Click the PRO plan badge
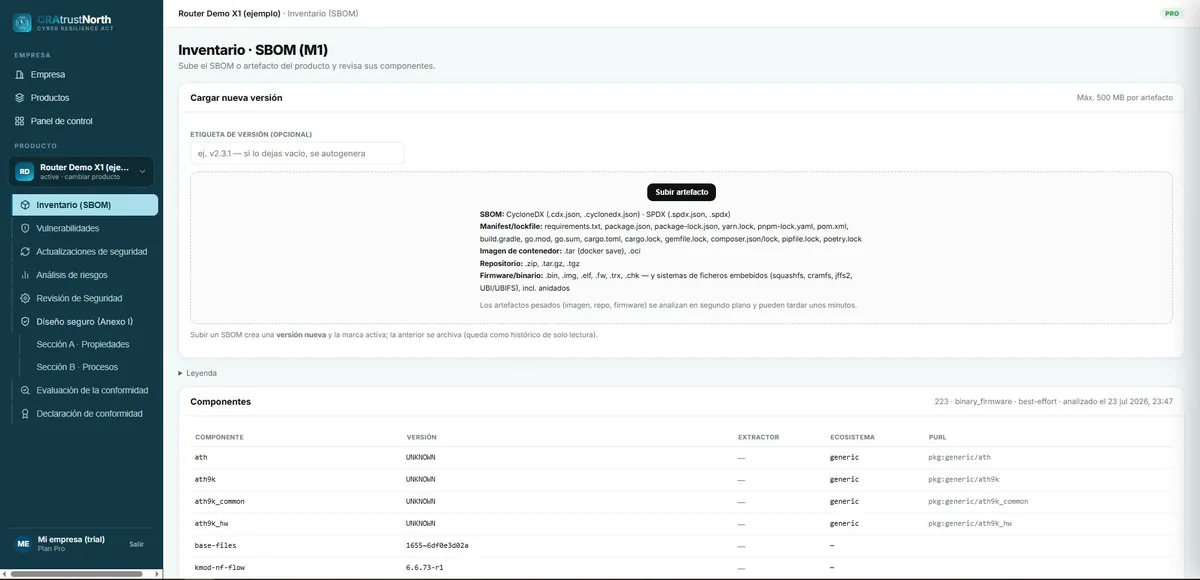Viewport: 1200px width, 580px height. 1172,14
